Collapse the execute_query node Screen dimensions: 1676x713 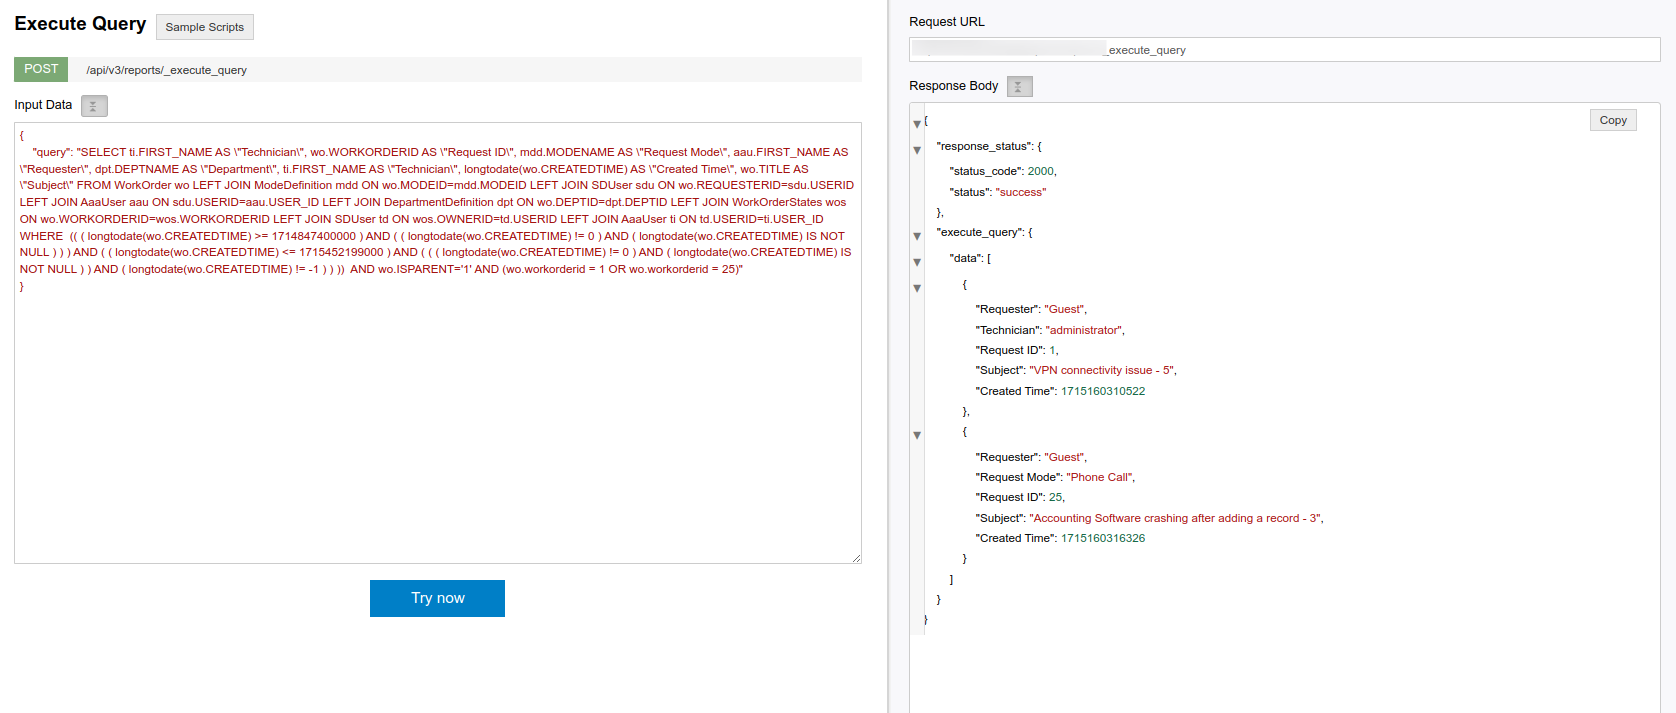(x=917, y=236)
